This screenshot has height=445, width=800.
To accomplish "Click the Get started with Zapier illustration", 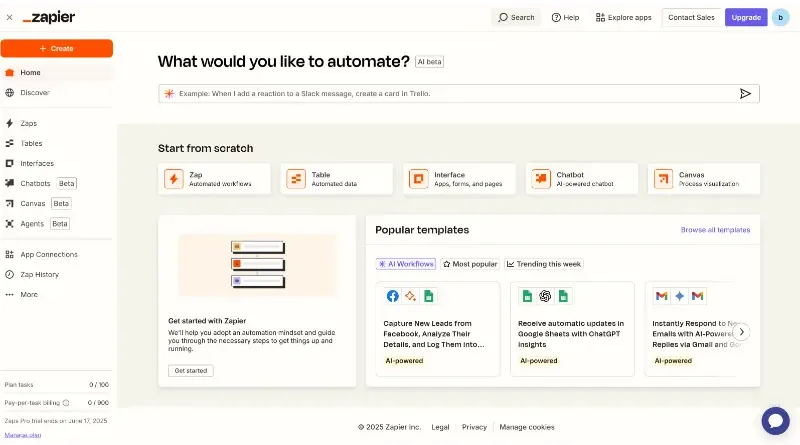I will click(x=257, y=265).
